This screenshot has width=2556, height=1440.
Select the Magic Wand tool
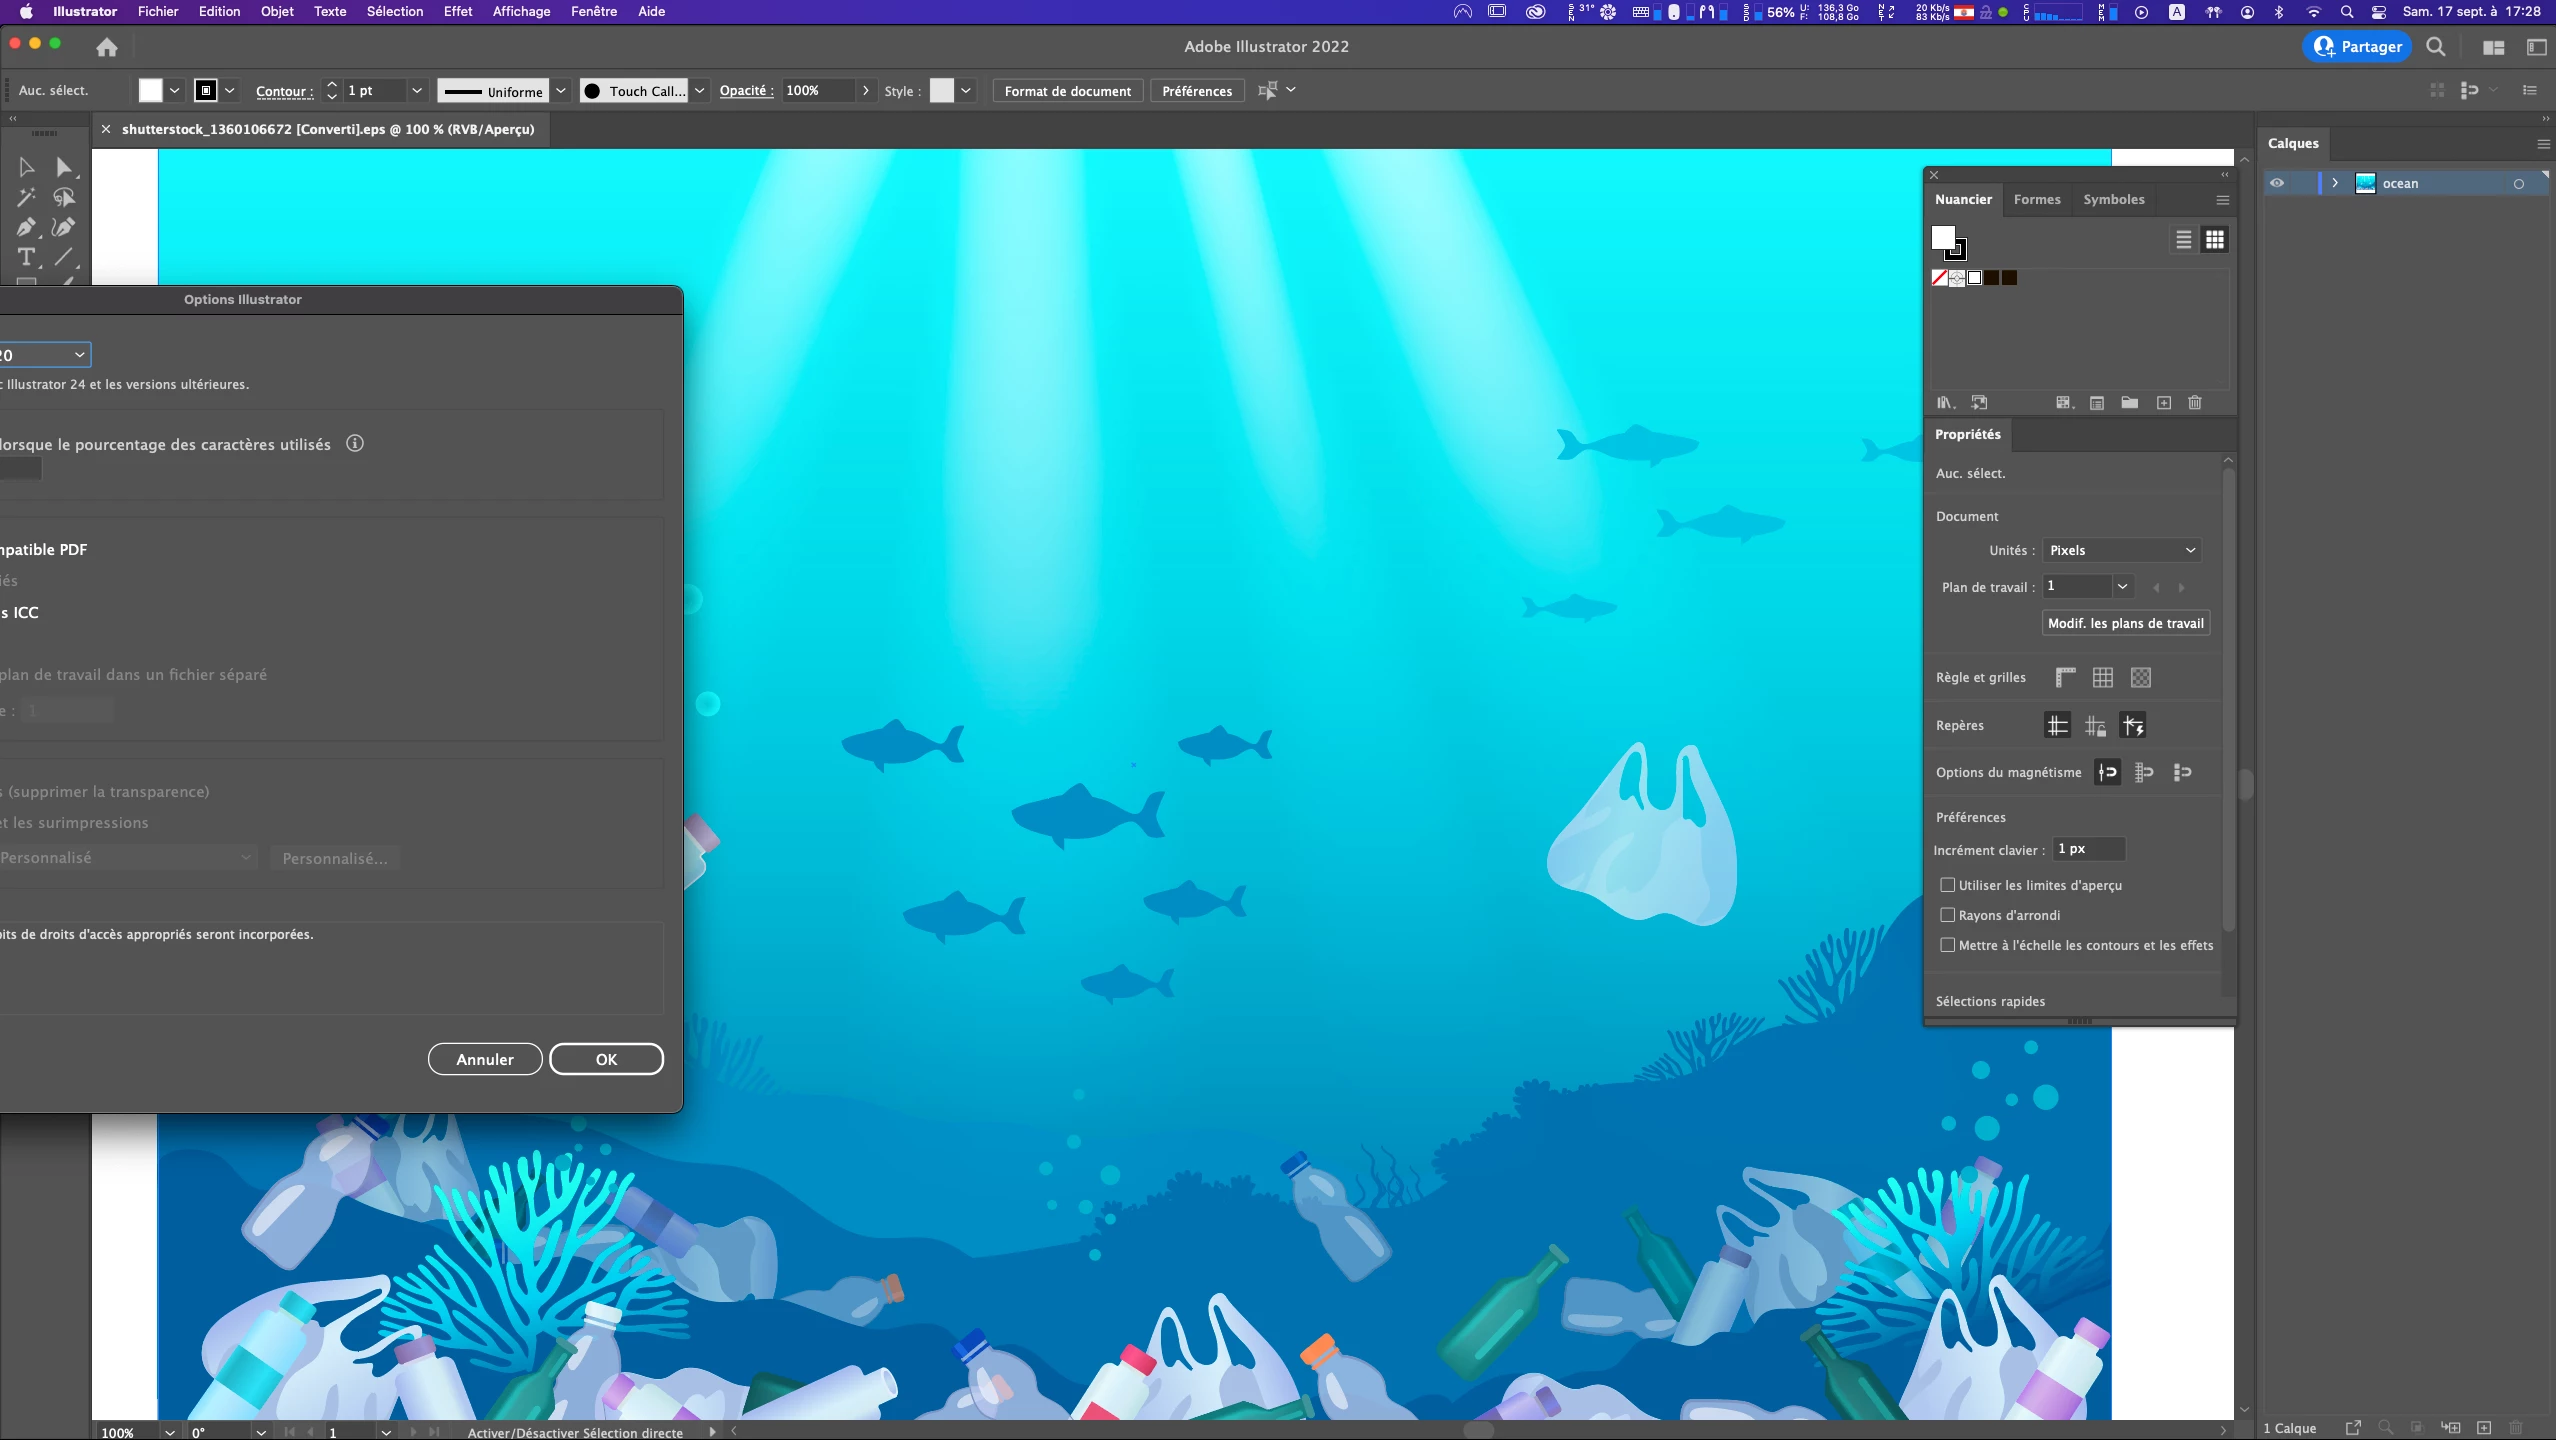(26, 197)
